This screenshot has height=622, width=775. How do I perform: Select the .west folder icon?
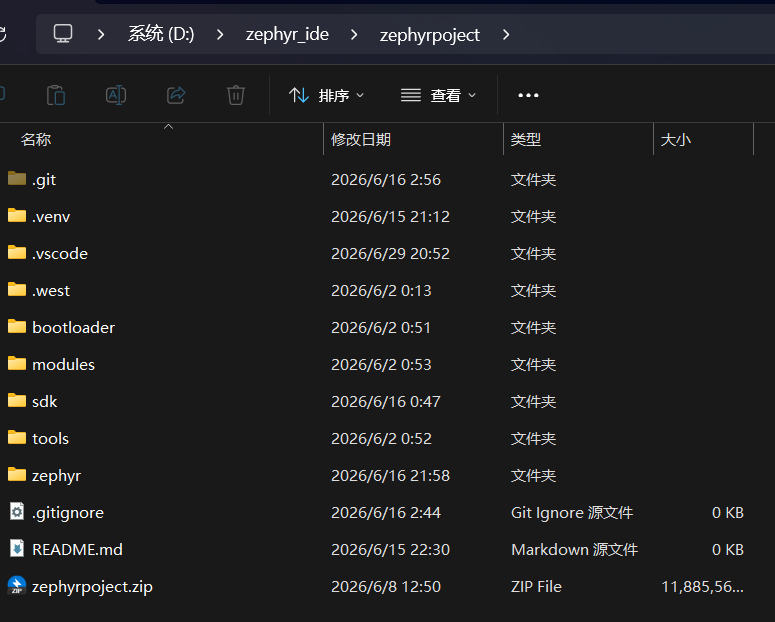(17, 289)
